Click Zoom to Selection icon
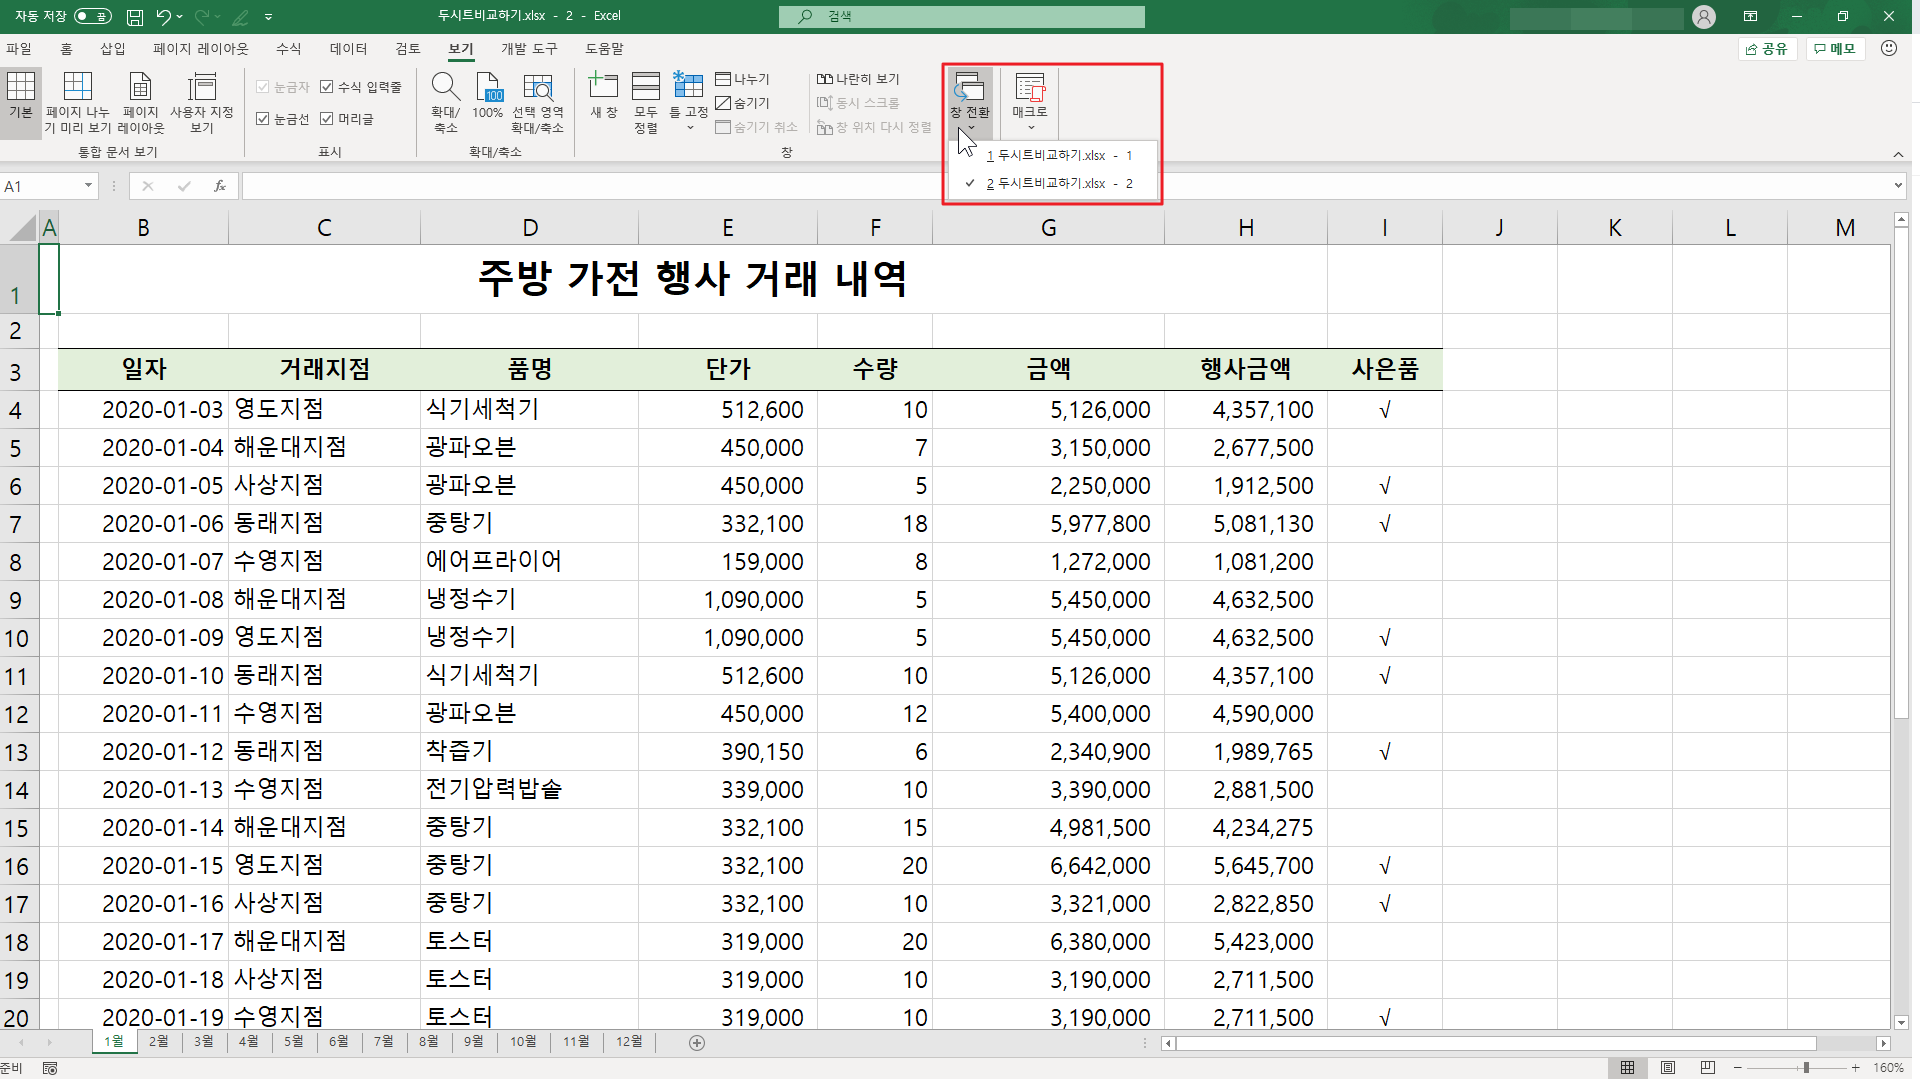 tap(537, 87)
